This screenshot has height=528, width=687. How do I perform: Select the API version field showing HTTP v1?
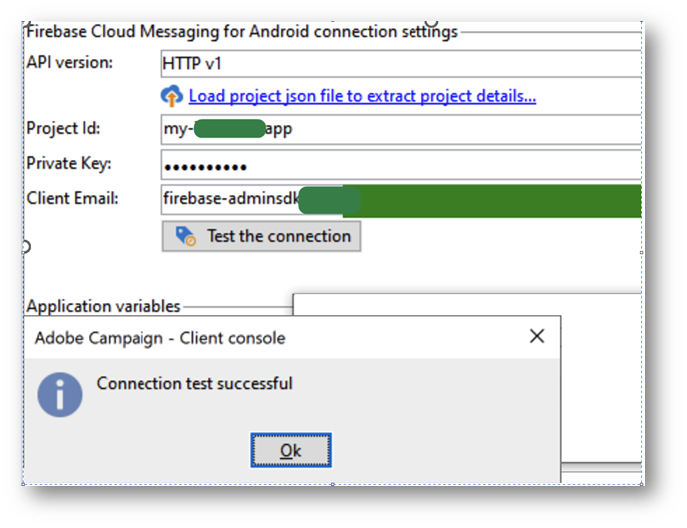[x=400, y=63]
